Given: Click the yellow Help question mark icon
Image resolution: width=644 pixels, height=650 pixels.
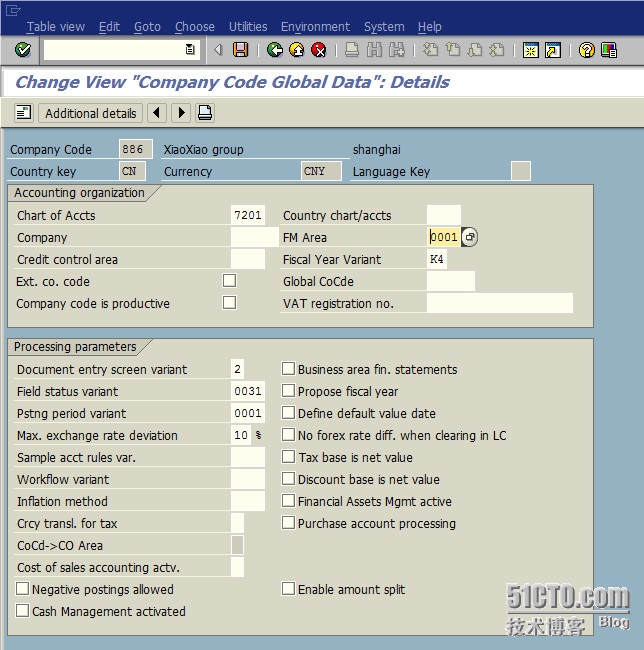Looking at the screenshot, I should coord(586,50).
